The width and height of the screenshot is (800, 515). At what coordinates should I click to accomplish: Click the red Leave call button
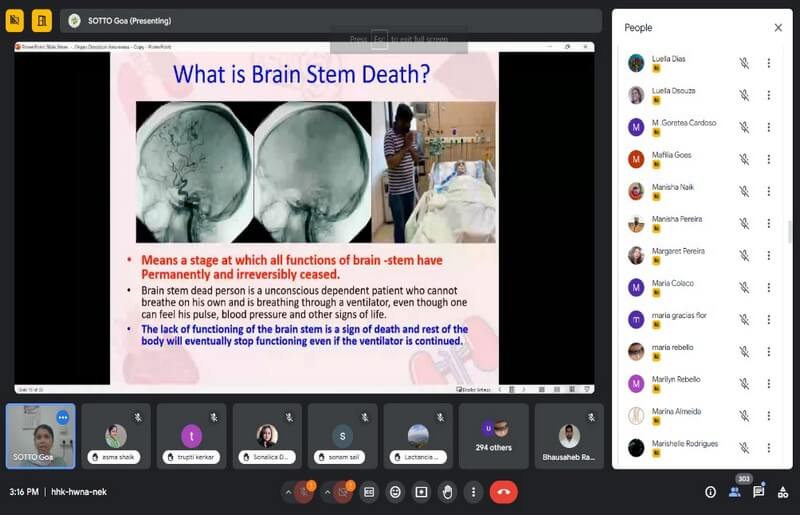pos(502,492)
